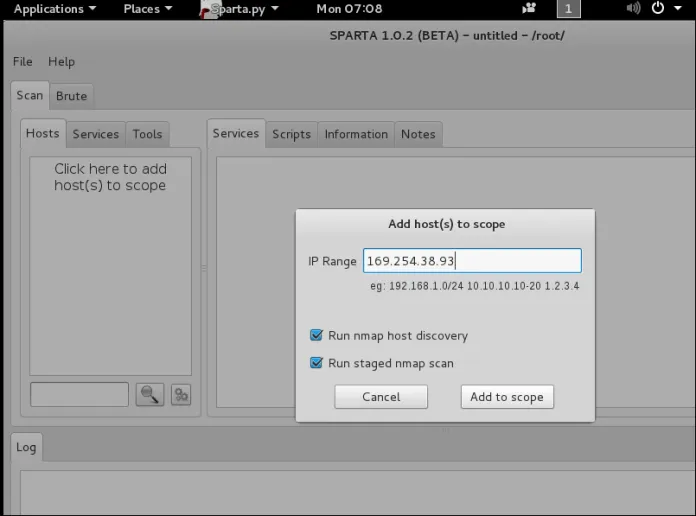Viewport: 696px width, 516px height.
Task: Click the workspace switcher indicator 1
Action: [x=568, y=9]
